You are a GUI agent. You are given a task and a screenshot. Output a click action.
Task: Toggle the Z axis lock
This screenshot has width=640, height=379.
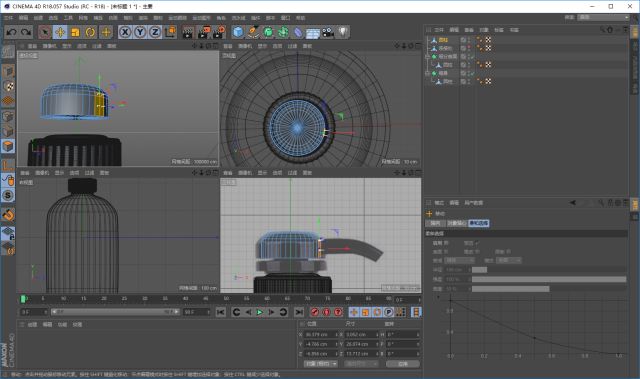pos(155,32)
